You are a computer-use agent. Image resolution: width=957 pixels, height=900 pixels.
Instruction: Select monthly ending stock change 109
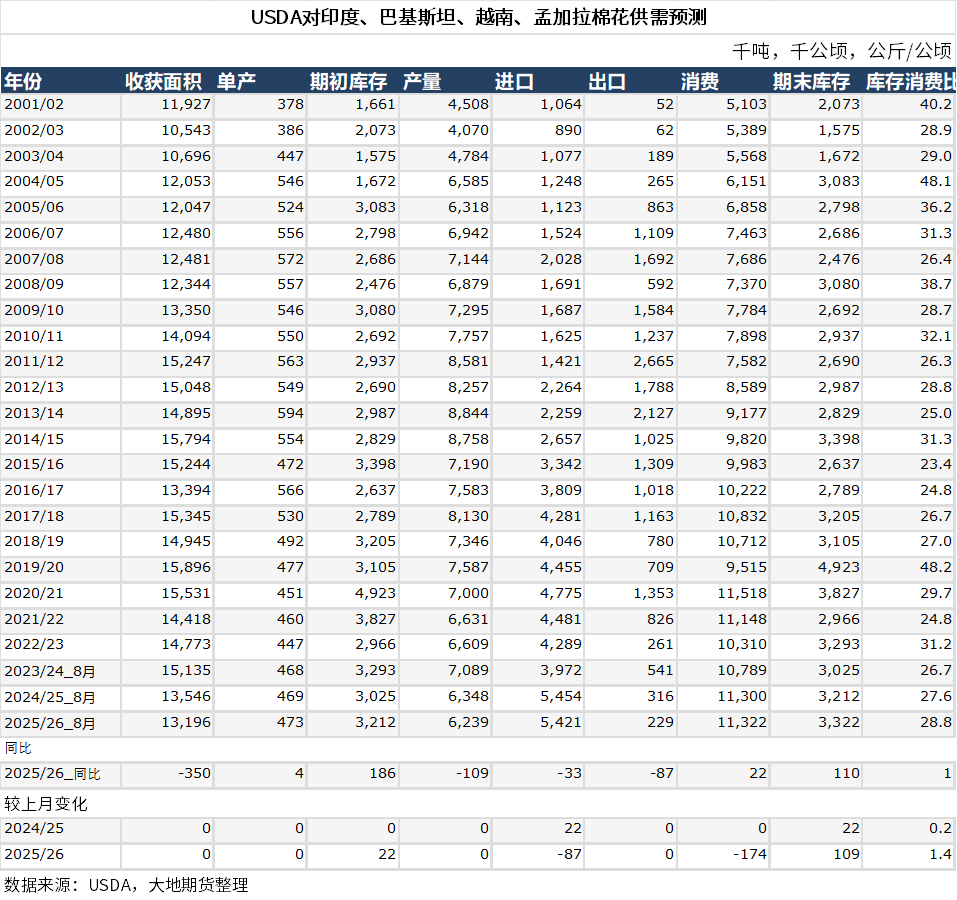tap(847, 854)
